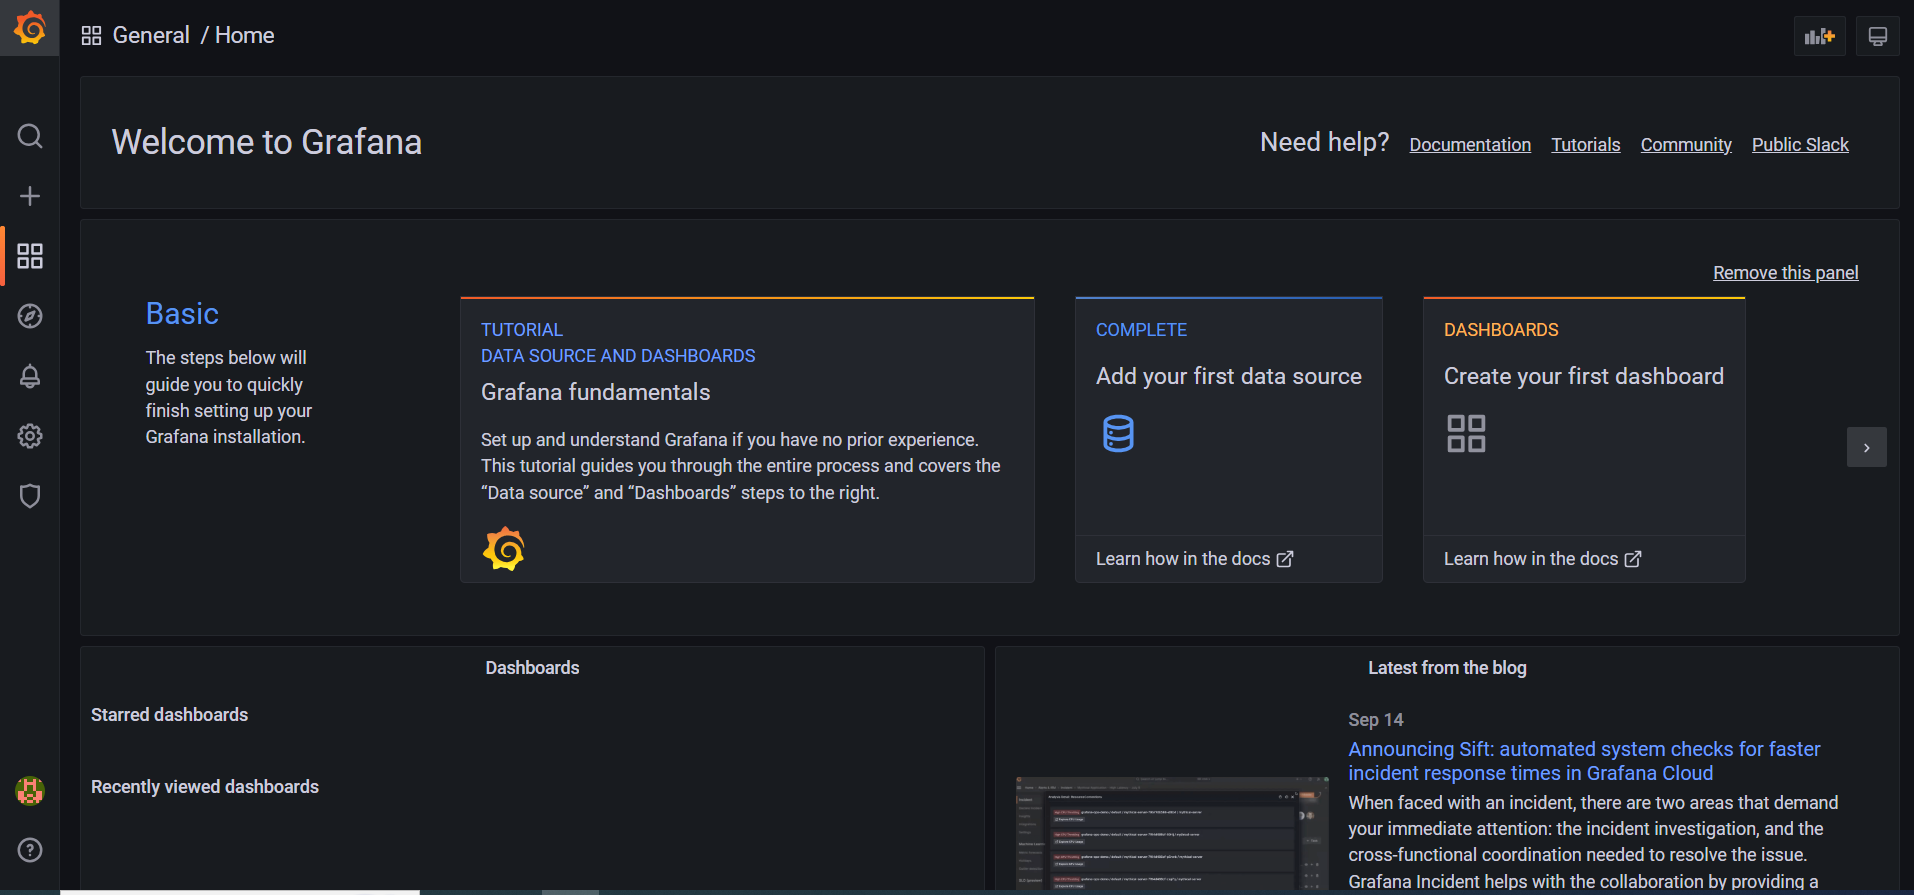1914x895 pixels.
Task: Open the Tutorials link
Action: (1586, 145)
